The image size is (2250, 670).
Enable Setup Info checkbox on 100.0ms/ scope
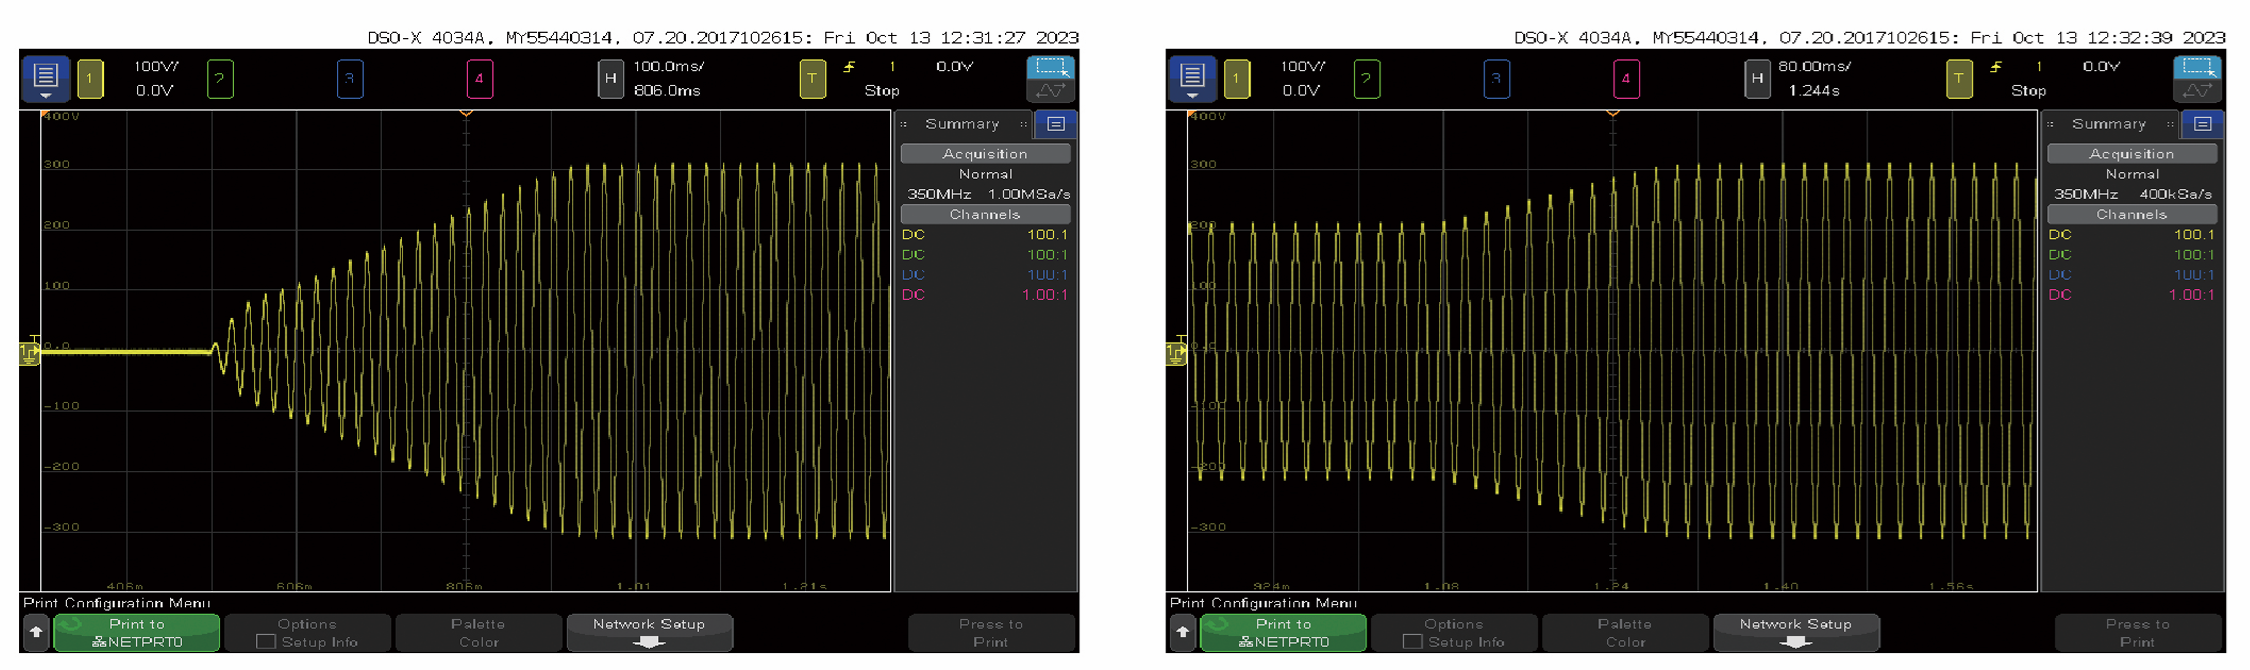point(266,642)
